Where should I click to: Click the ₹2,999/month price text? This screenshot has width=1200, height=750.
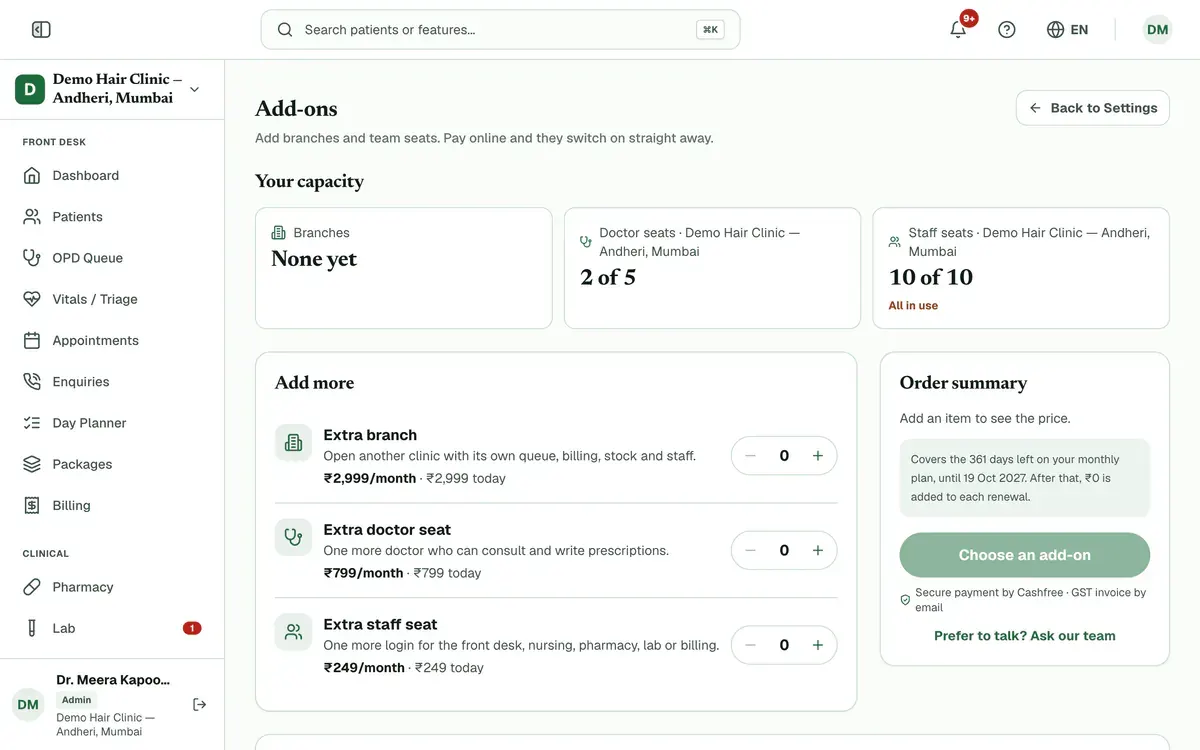369,479
